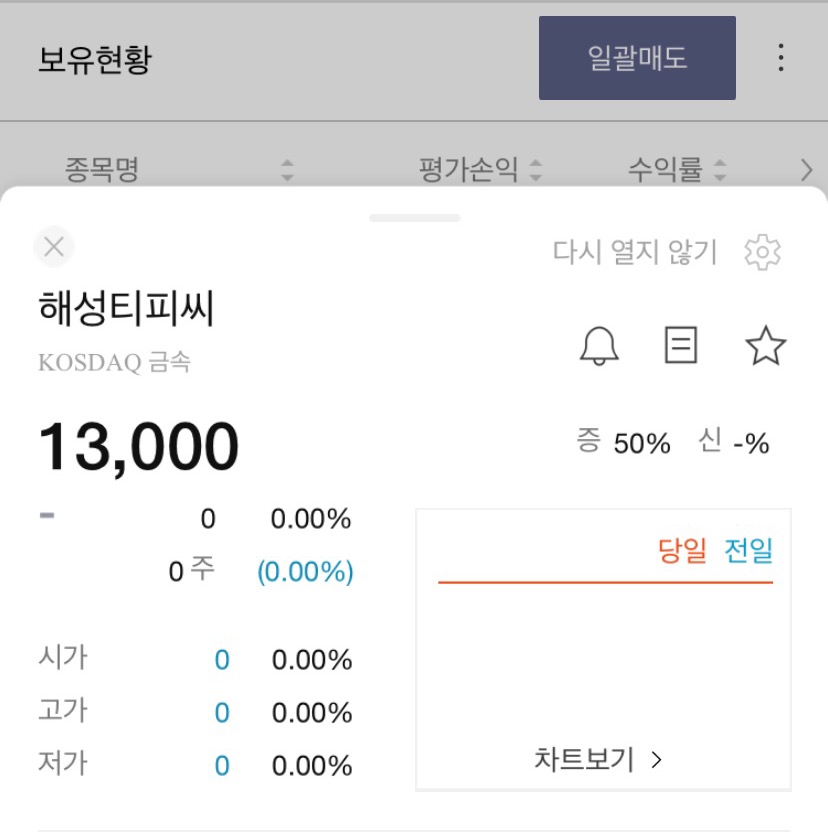Tap the 일괄매도 bulk sell button
Viewport: 828px width, 832px height.
tap(637, 58)
